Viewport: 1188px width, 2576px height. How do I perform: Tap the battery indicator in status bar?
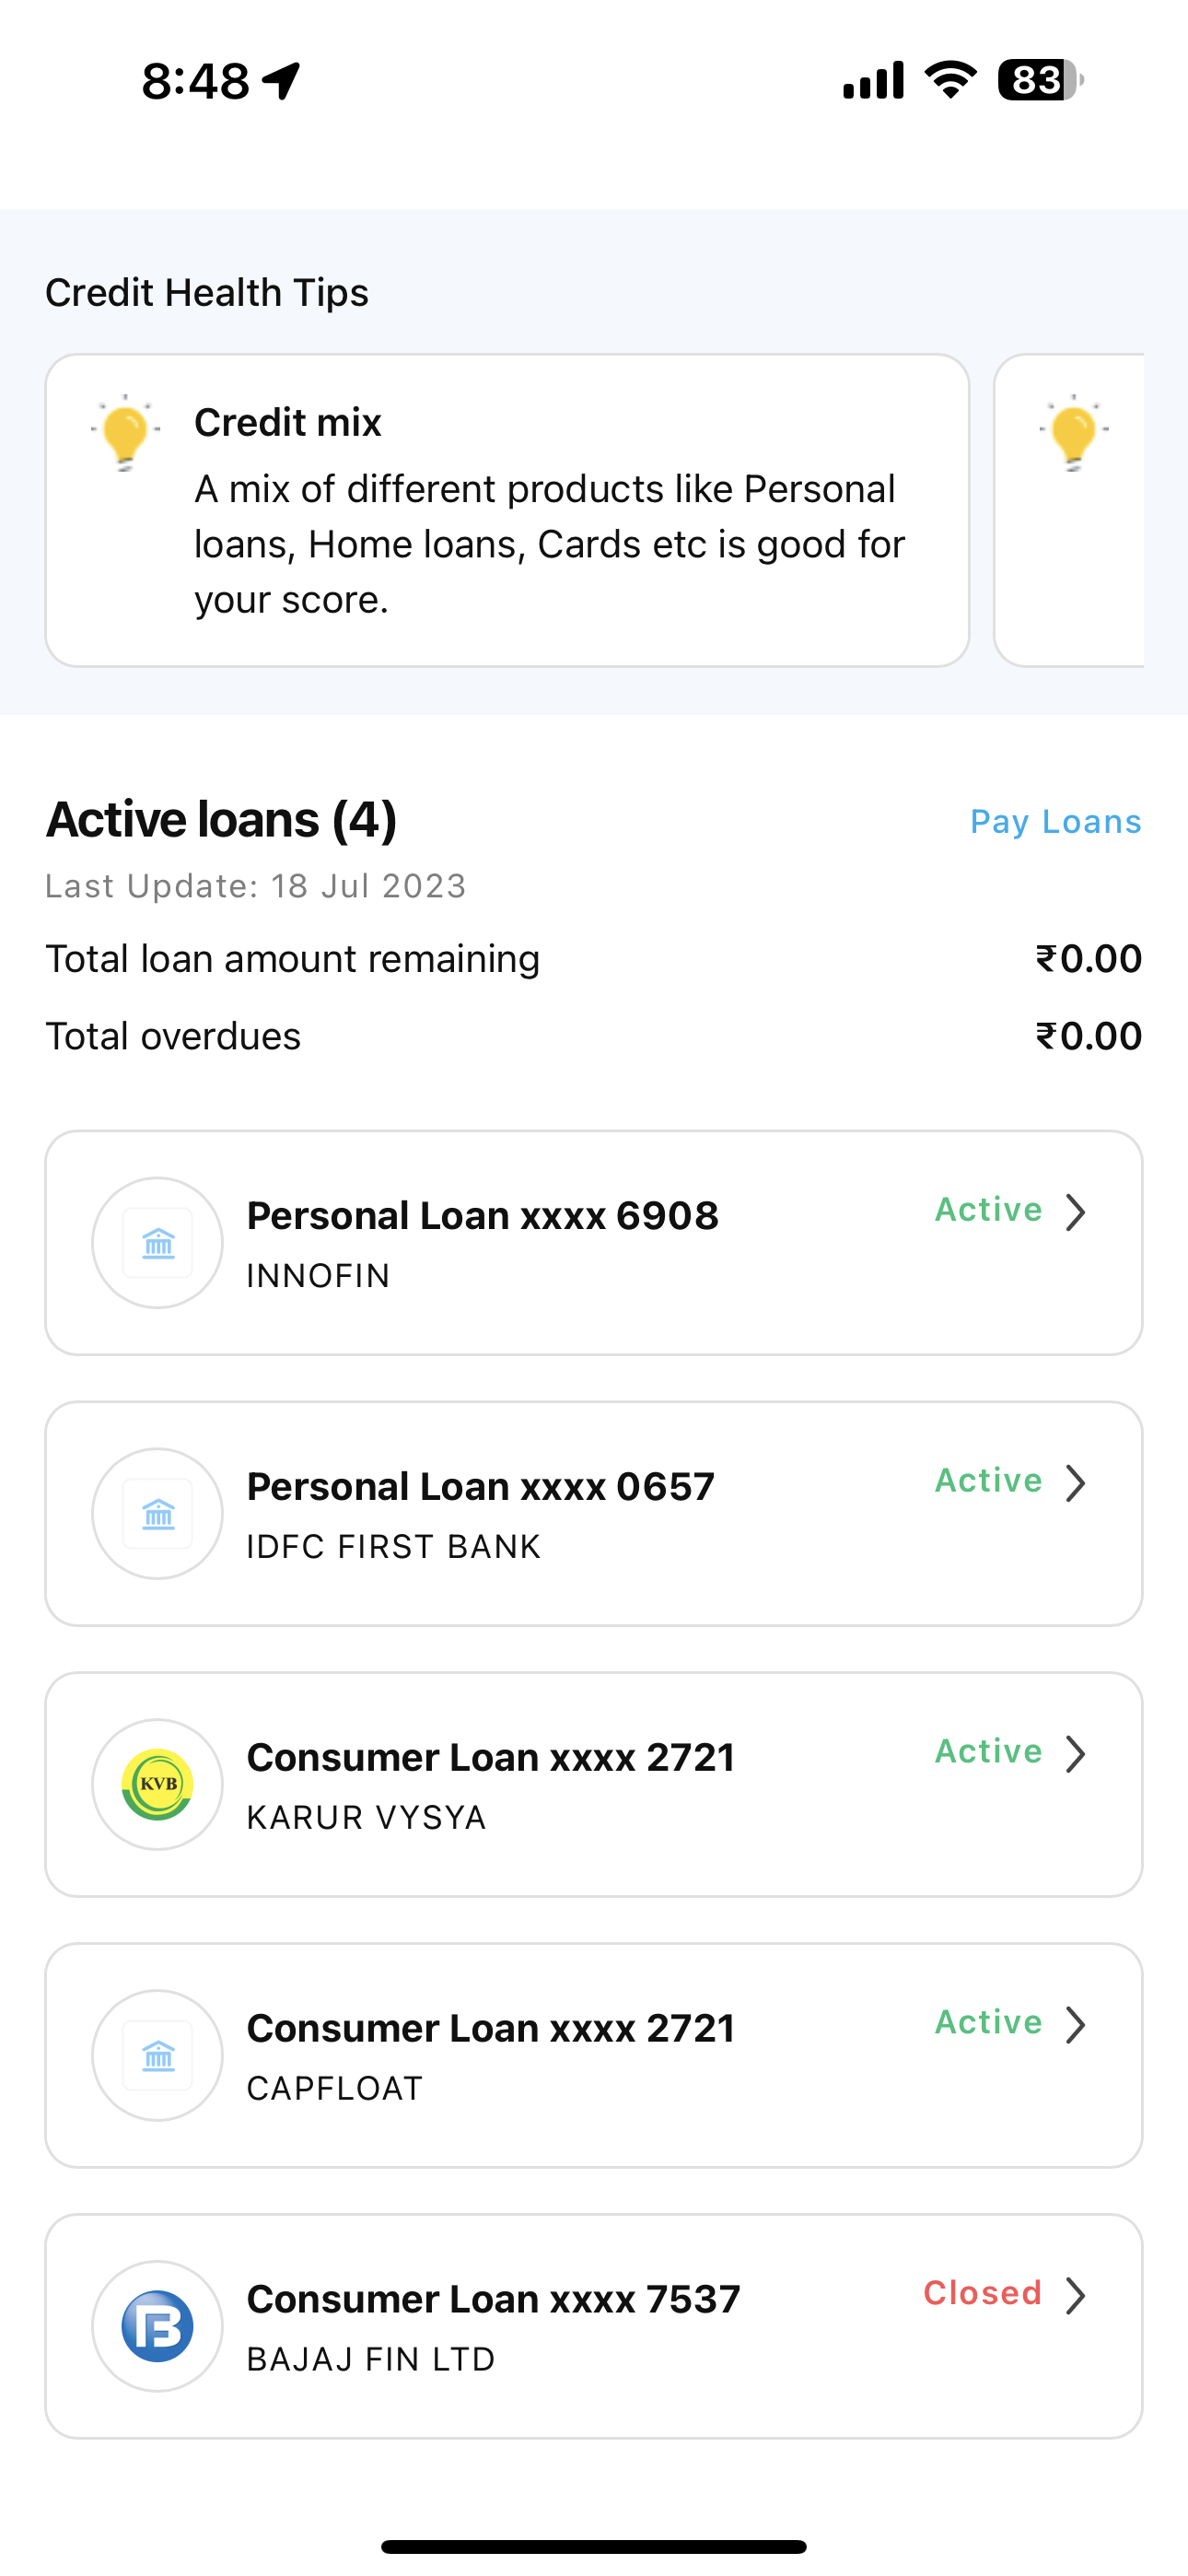click(x=1040, y=80)
